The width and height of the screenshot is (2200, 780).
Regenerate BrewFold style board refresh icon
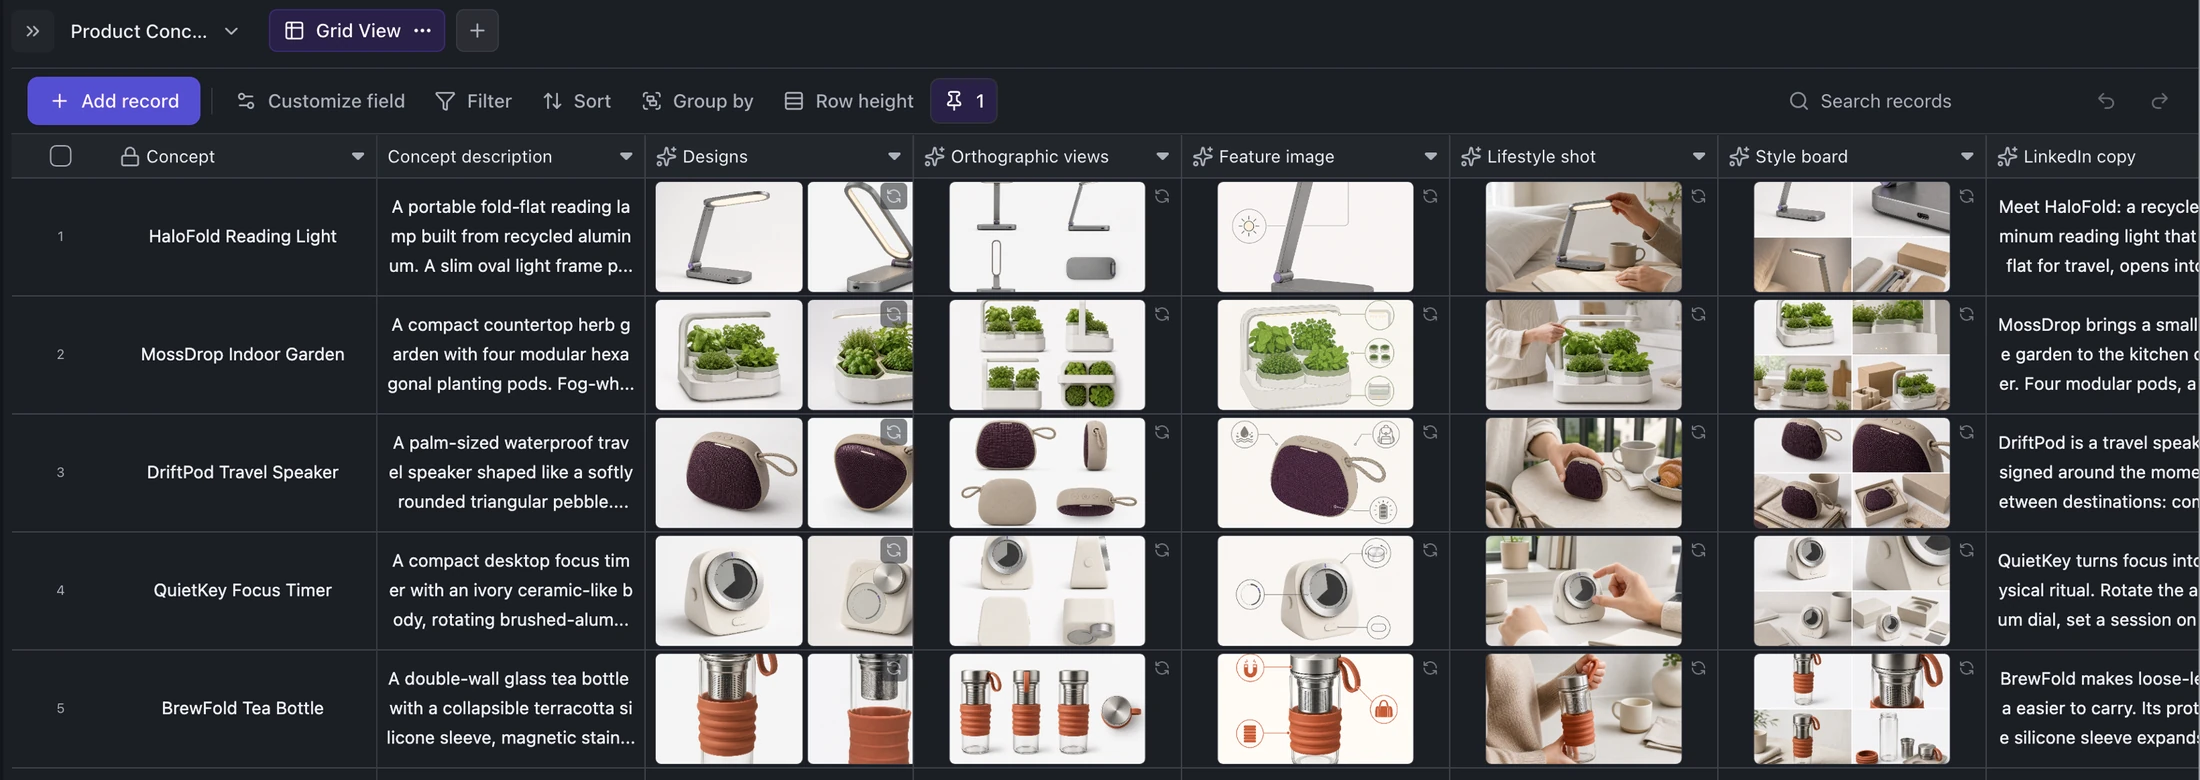tap(1966, 668)
